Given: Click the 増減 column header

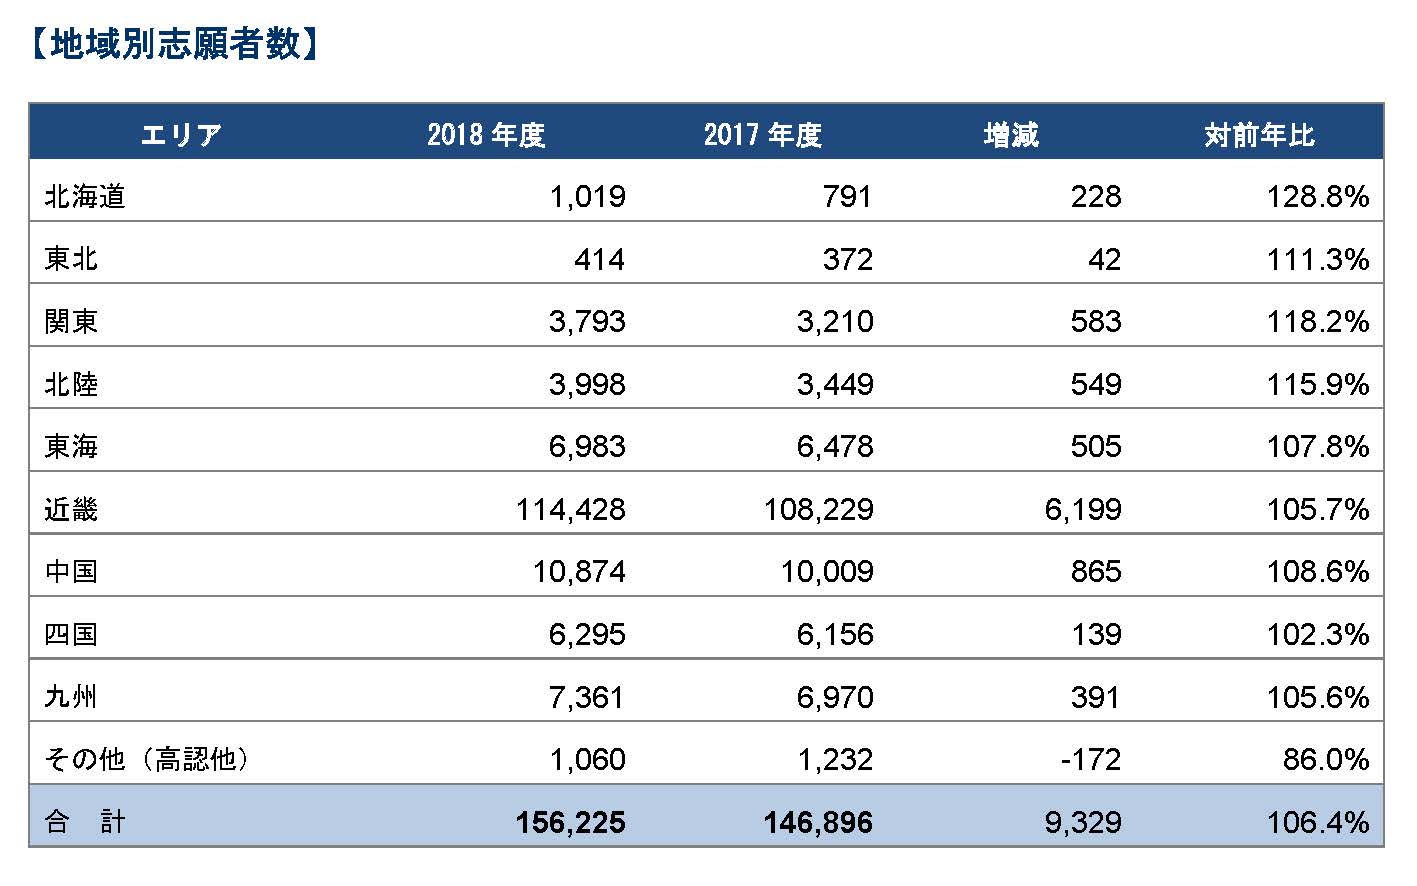Looking at the screenshot, I should click(1011, 135).
